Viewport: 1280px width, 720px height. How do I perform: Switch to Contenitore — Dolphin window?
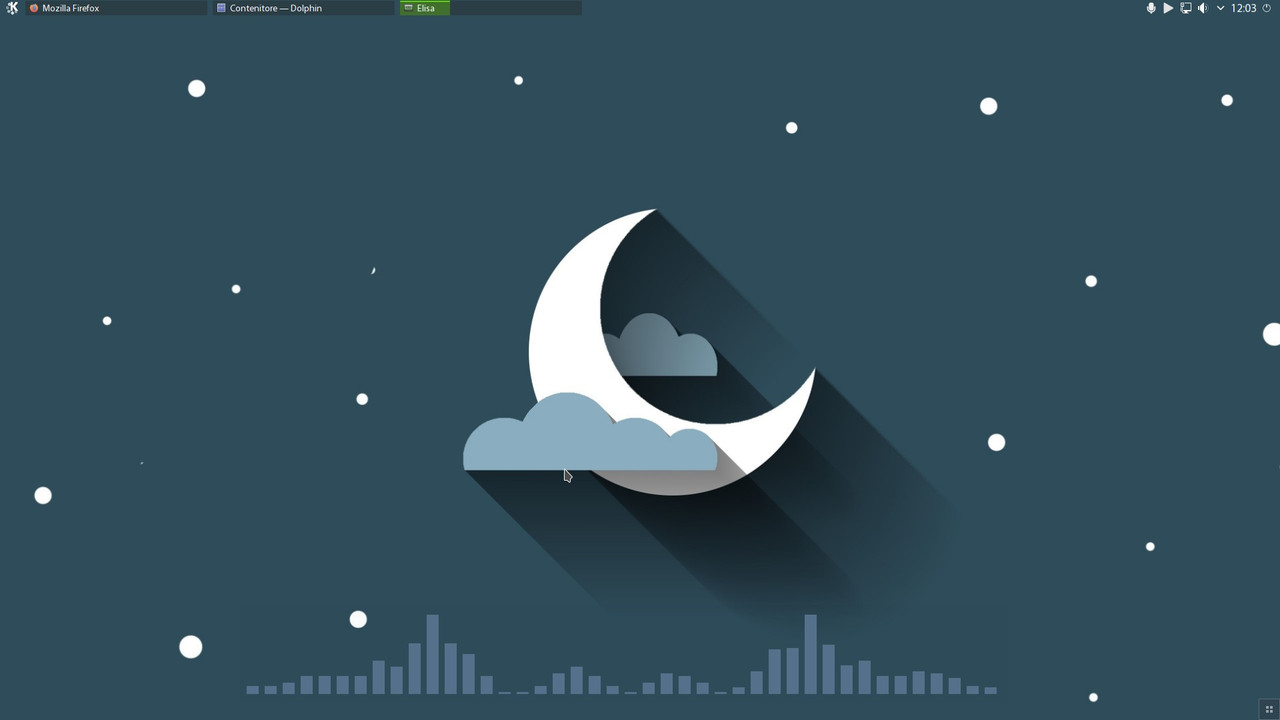click(x=303, y=8)
